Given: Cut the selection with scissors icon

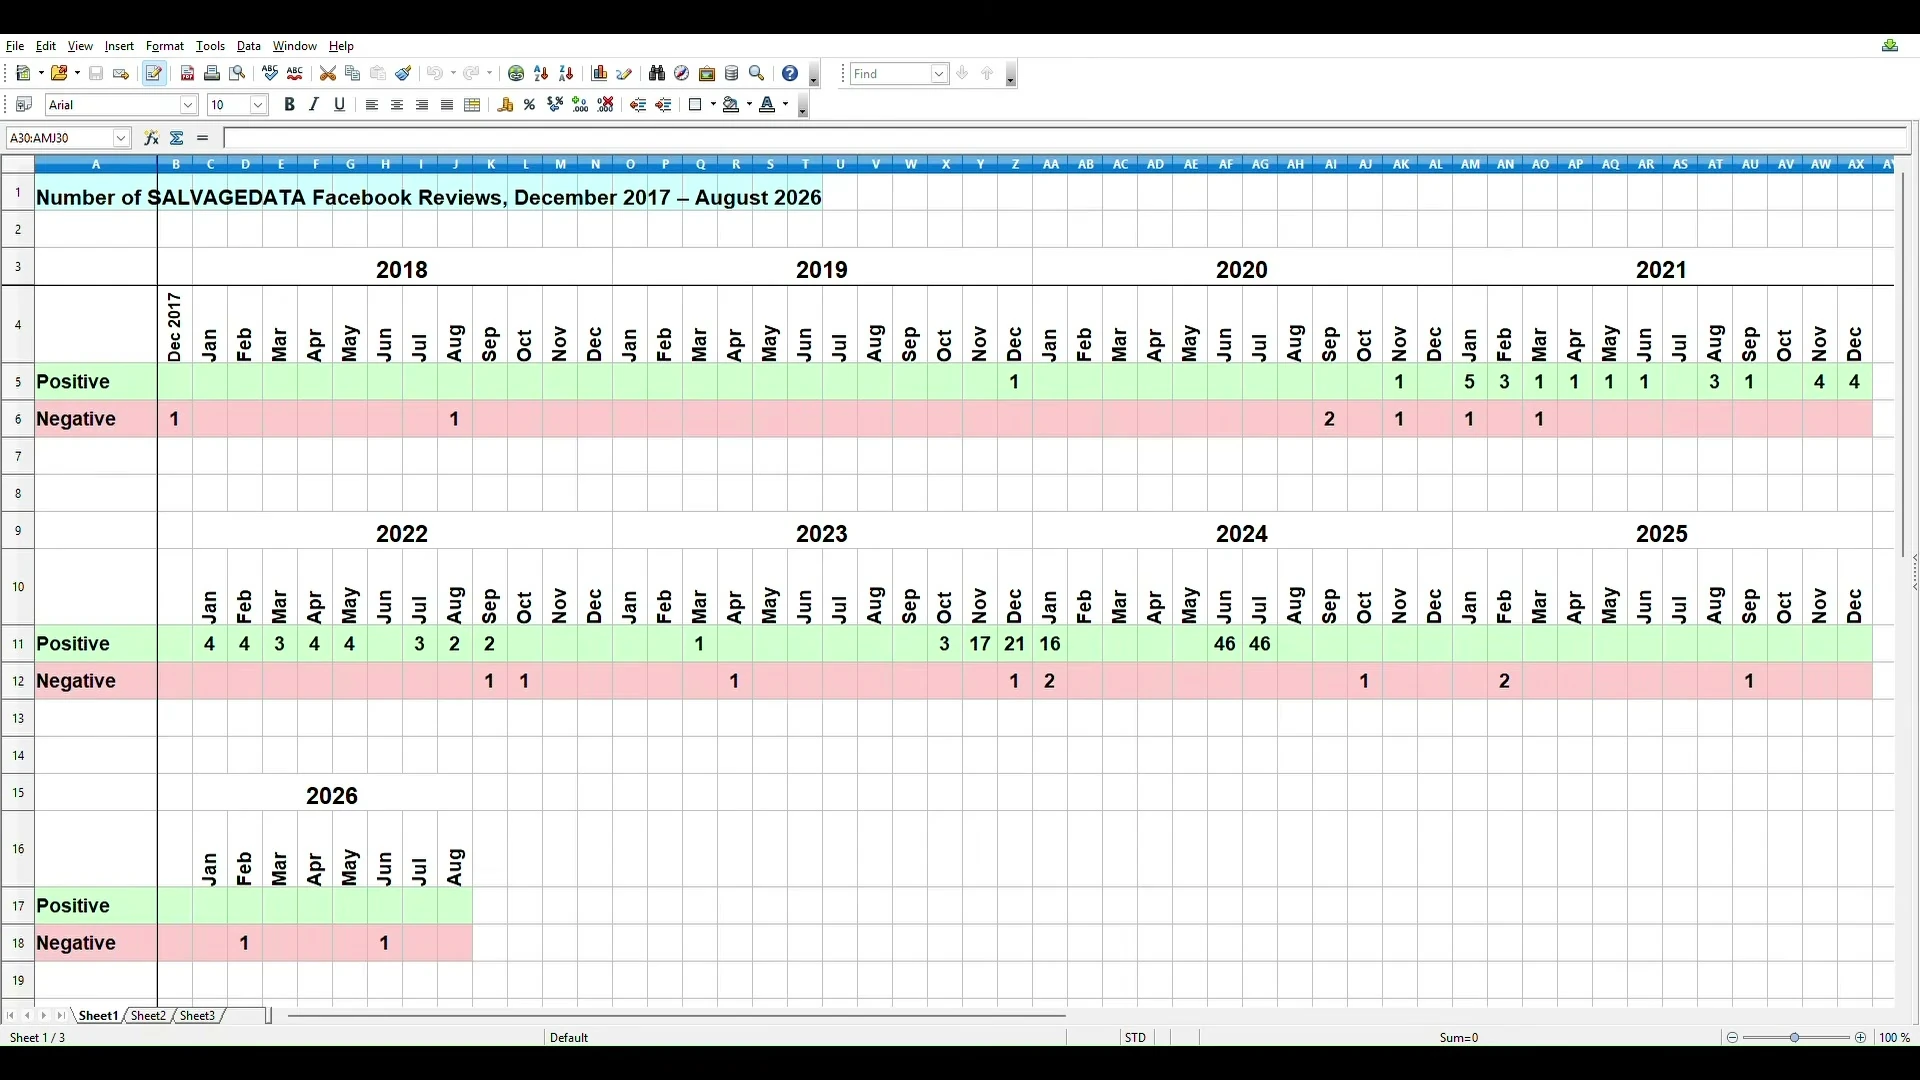Looking at the screenshot, I should click(x=328, y=74).
